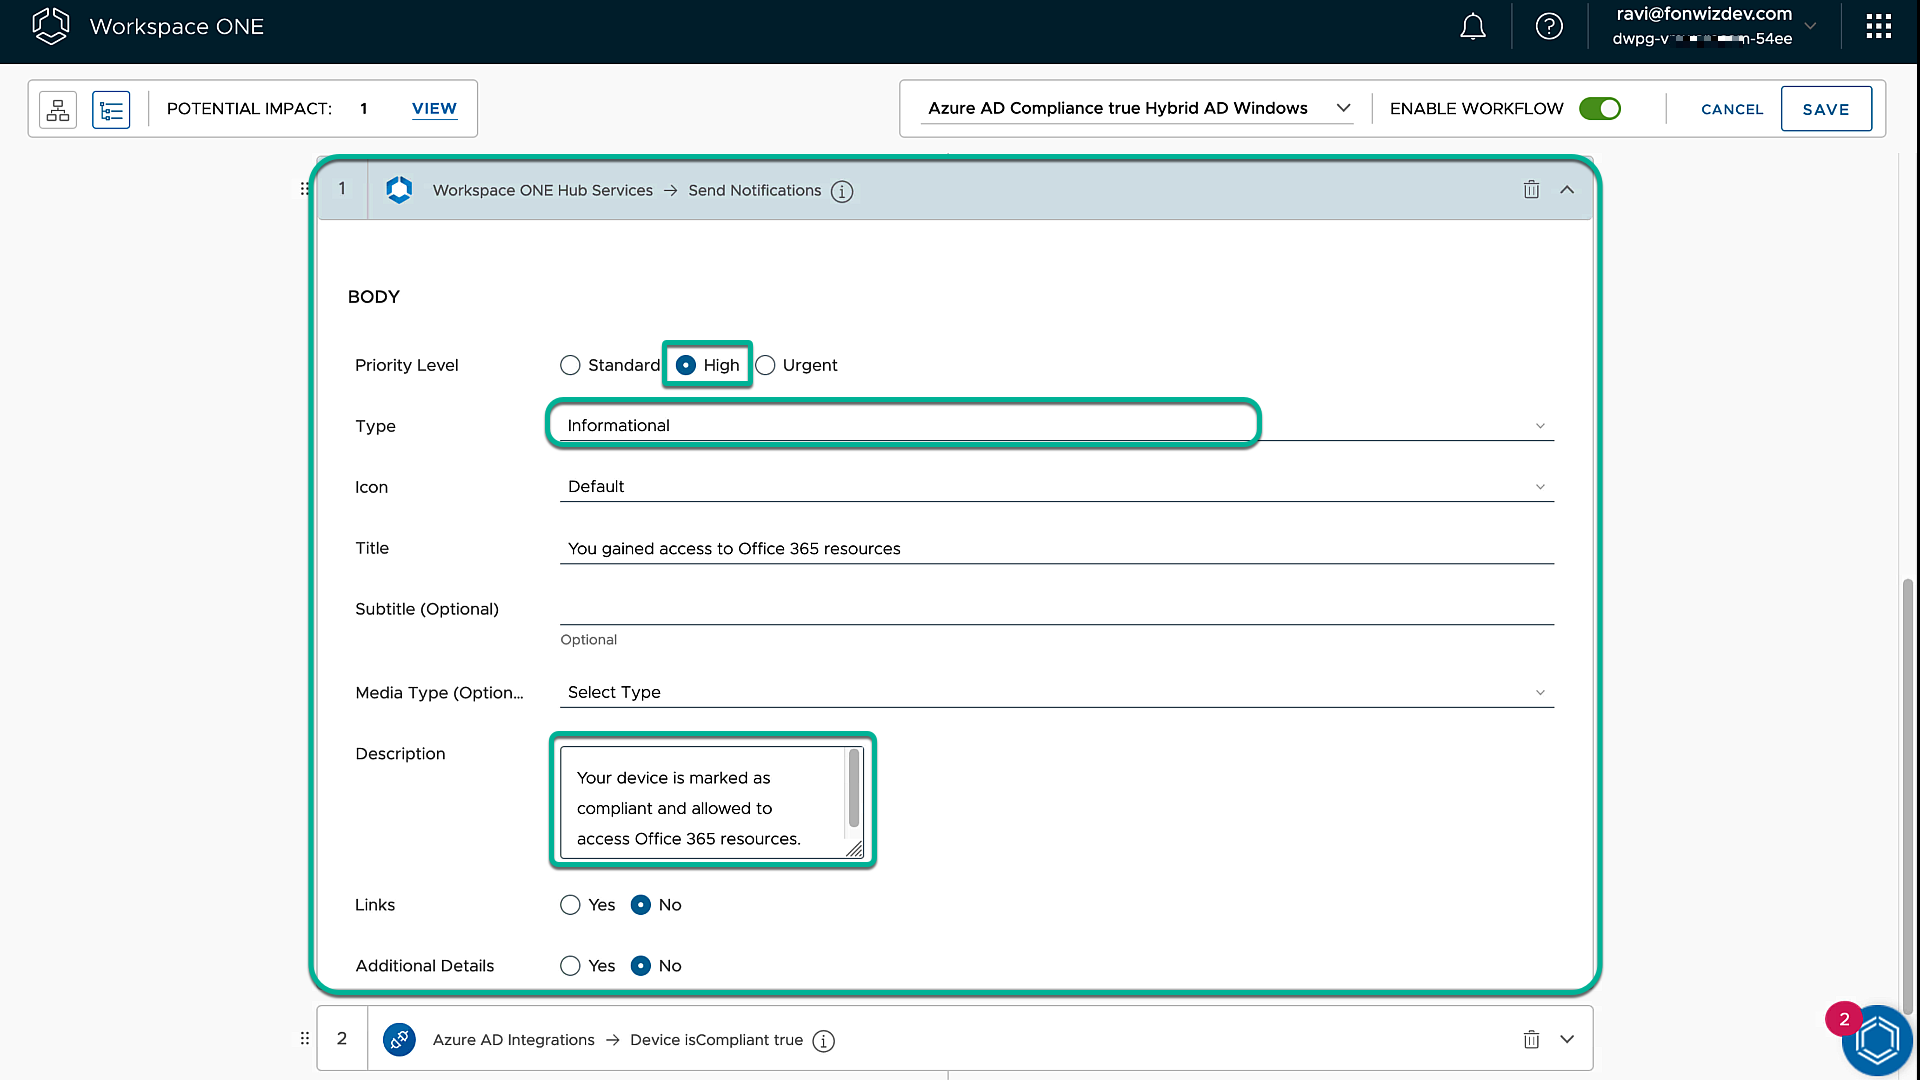This screenshot has height=1080, width=1920.
Task: Expand step 2 Device isCompliant true
Action: (1567, 1040)
